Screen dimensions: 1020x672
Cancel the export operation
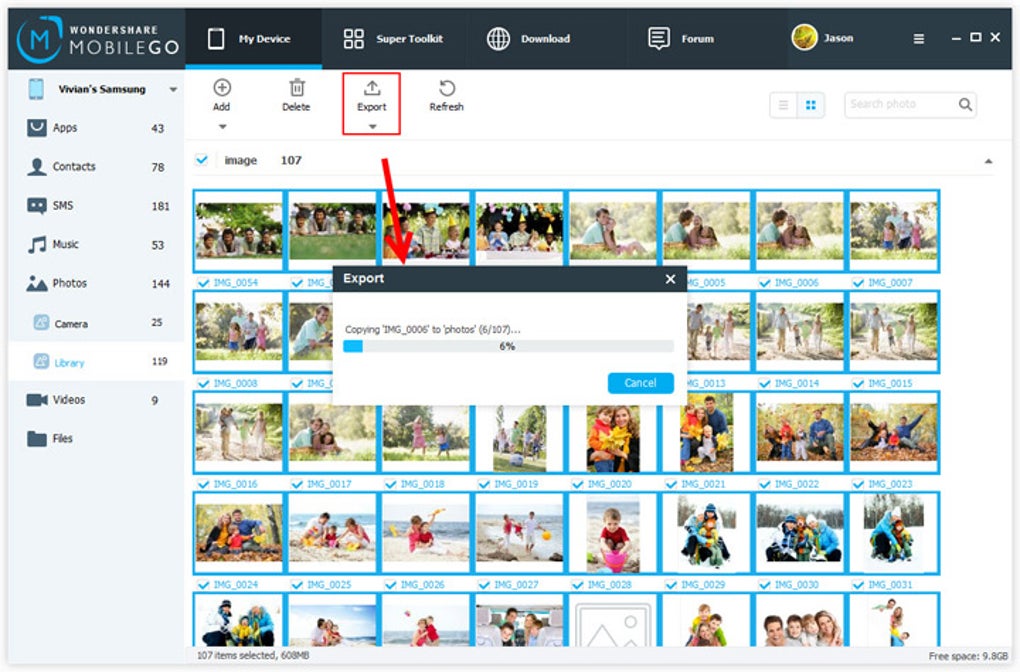click(x=640, y=383)
